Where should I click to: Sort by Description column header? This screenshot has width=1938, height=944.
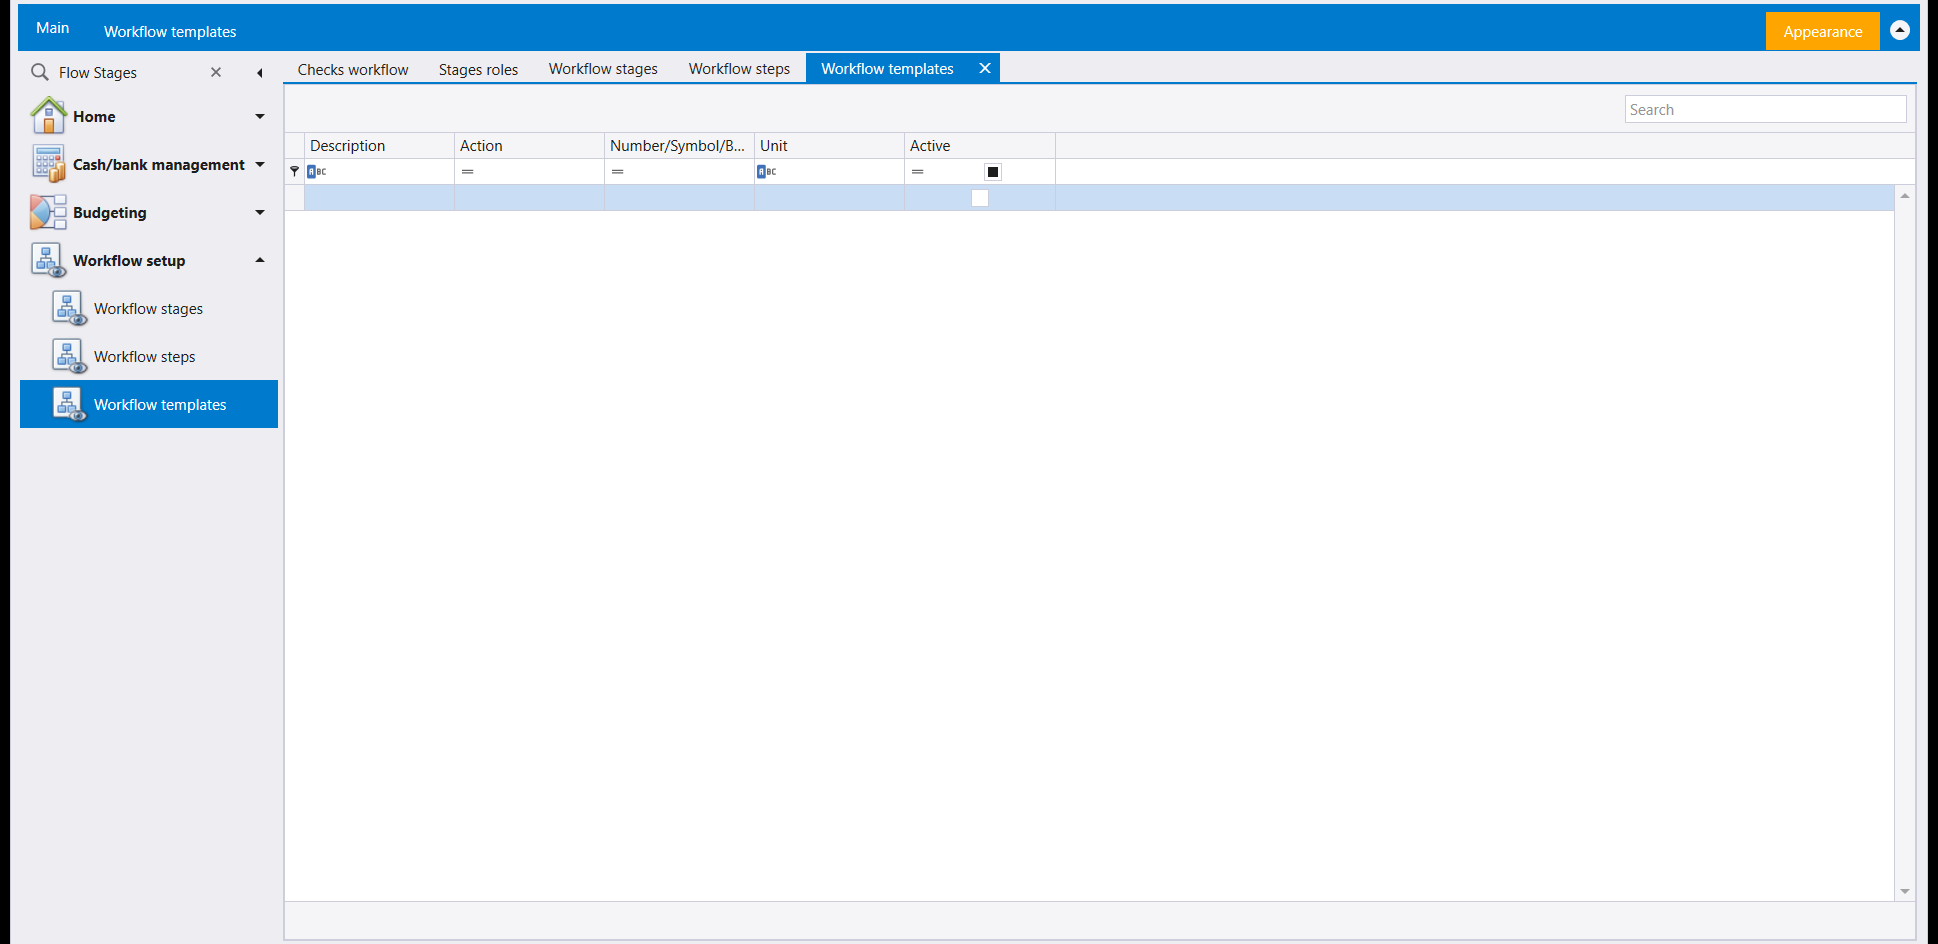(x=379, y=146)
